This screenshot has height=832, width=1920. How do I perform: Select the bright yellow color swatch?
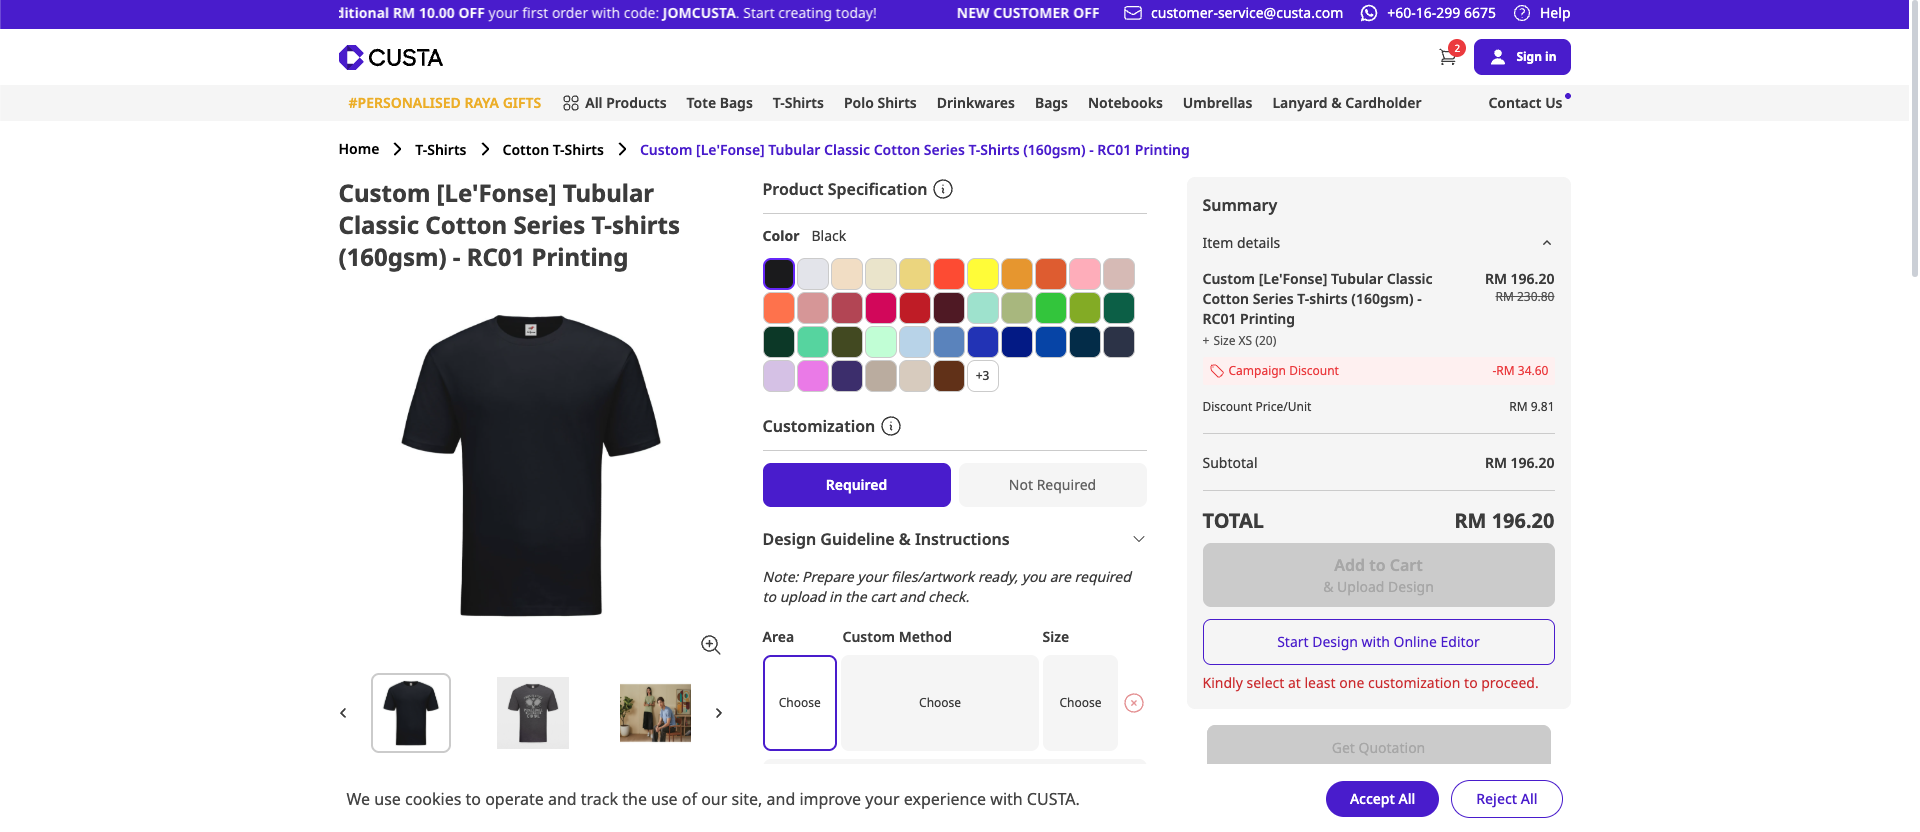click(x=983, y=274)
